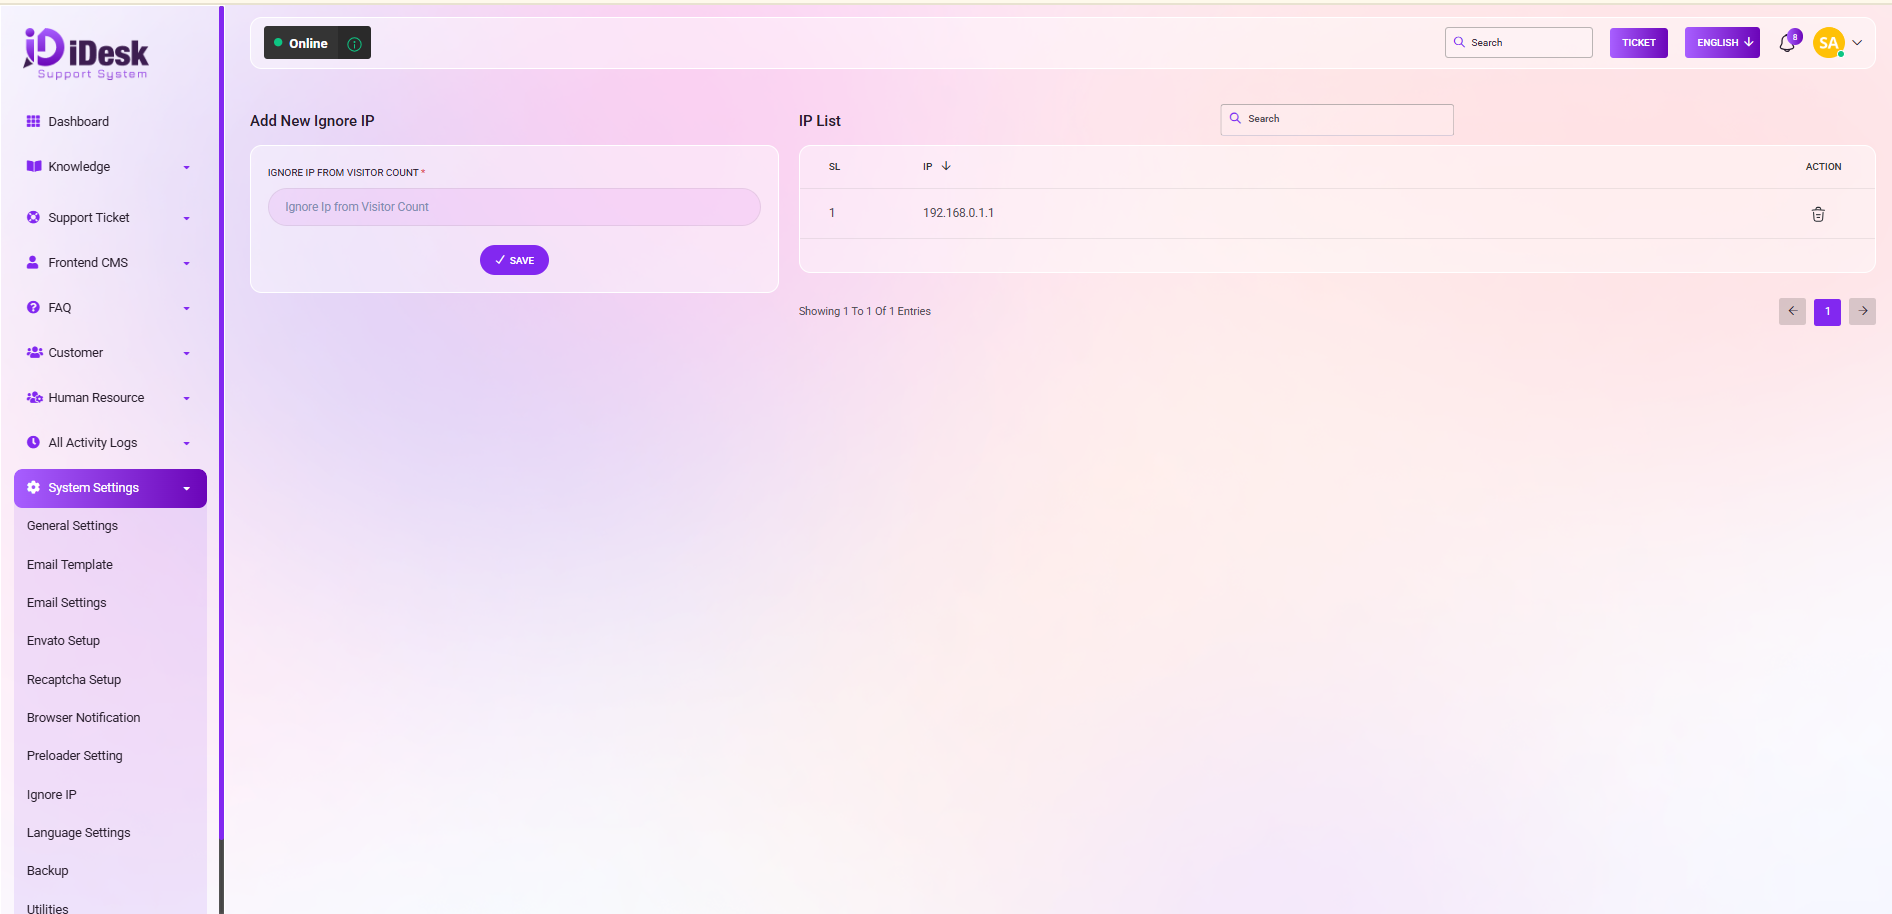Click the info icon beside Online status
This screenshot has height=914, width=1892.
[354, 44]
